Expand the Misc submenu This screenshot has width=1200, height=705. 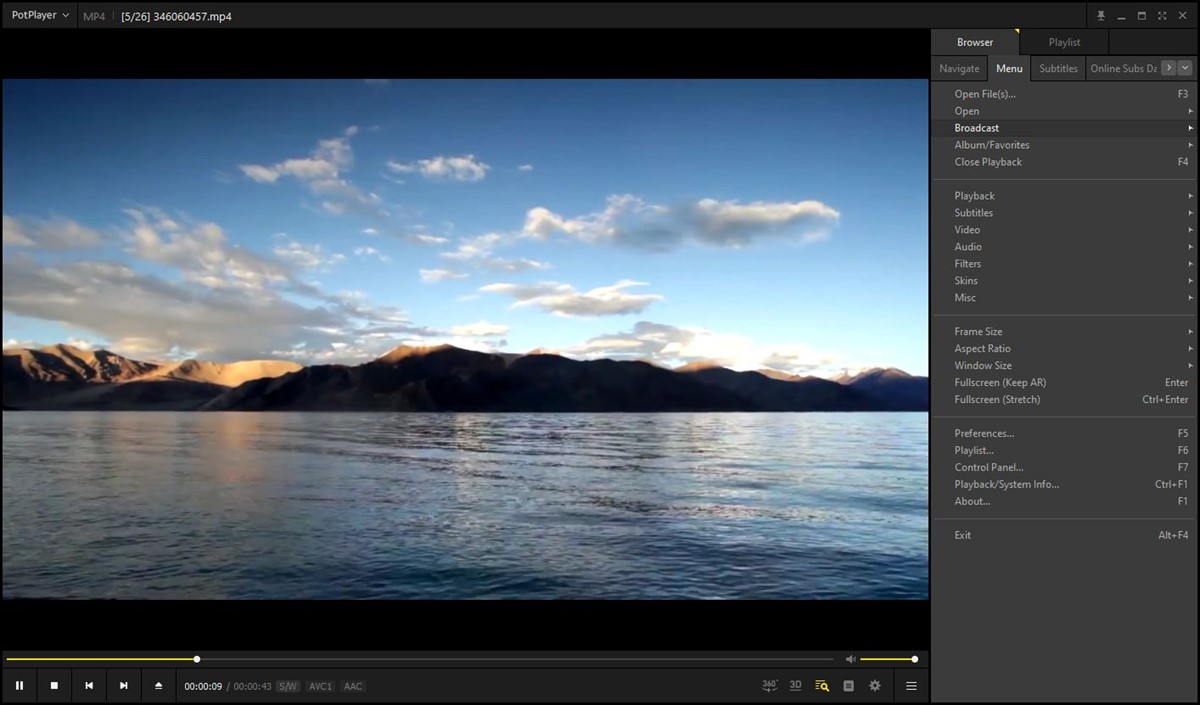point(1064,298)
